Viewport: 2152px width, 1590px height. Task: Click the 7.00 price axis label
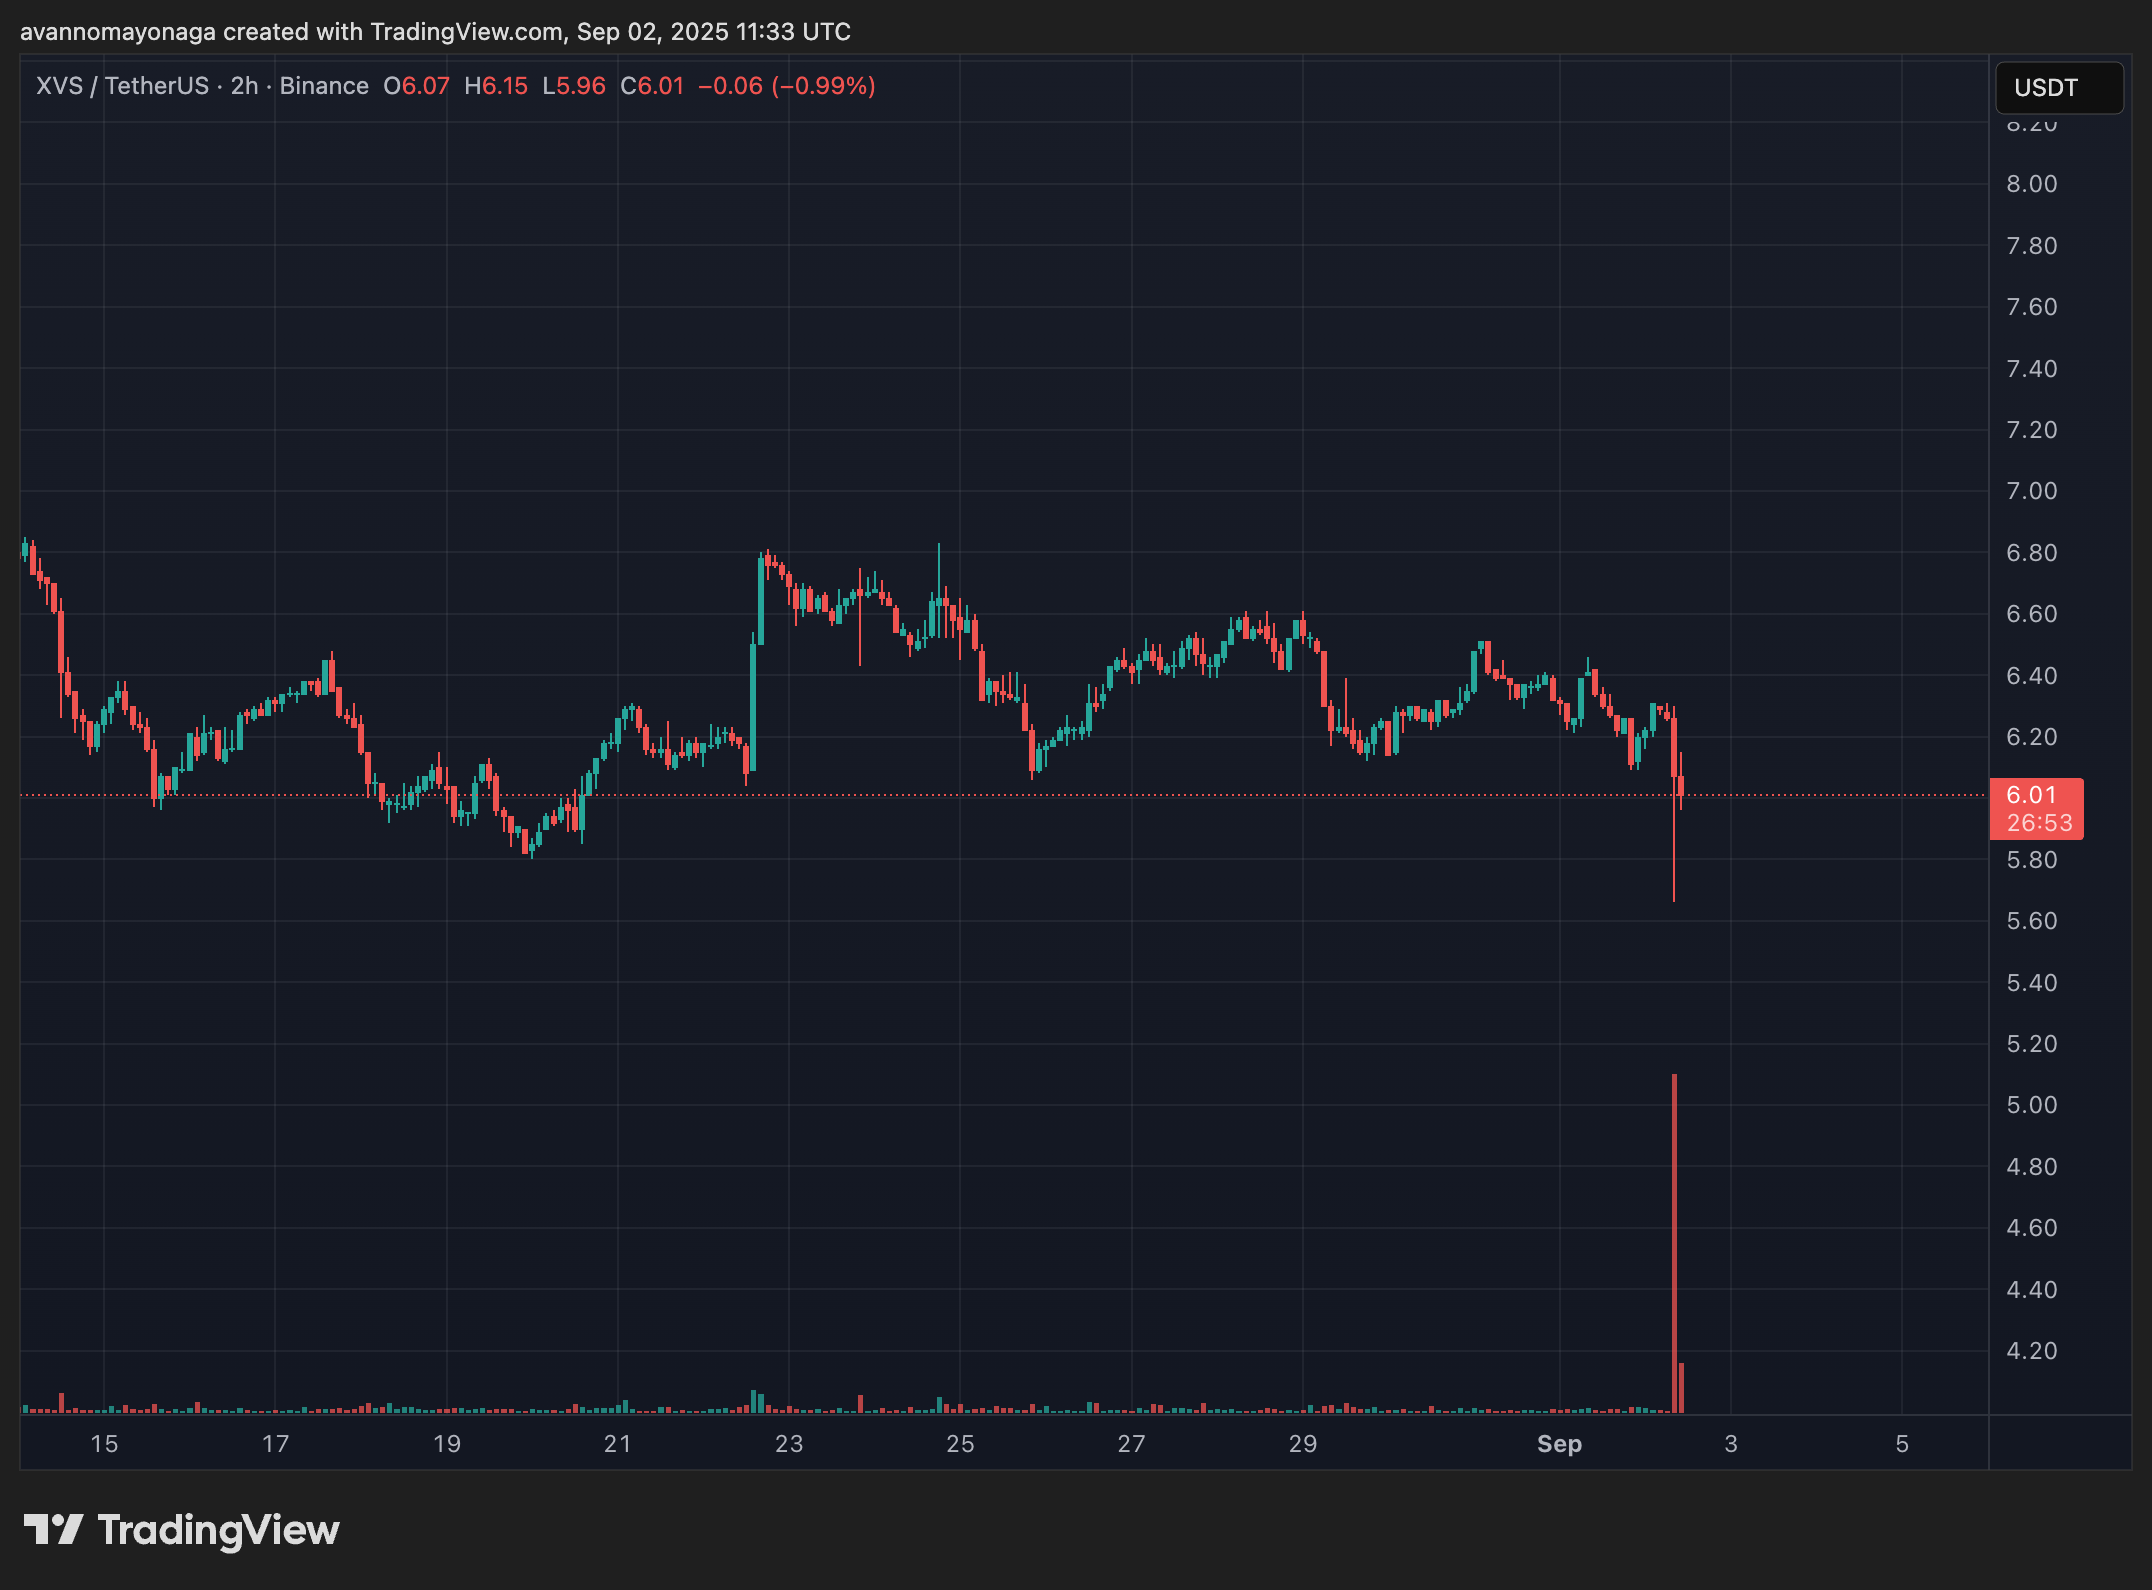(x=2031, y=491)
